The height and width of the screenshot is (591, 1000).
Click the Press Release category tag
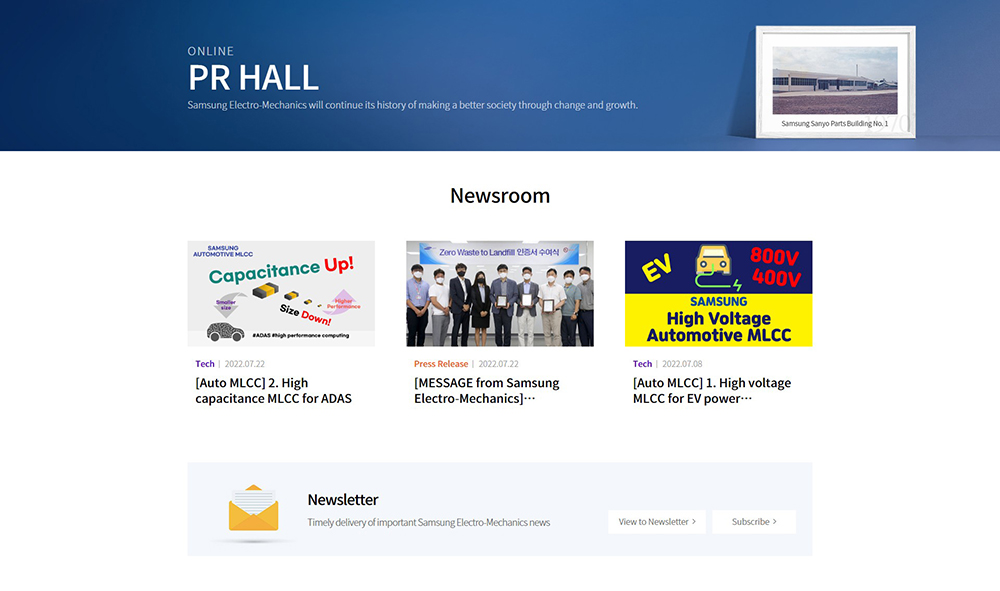(x=441, y=363)
